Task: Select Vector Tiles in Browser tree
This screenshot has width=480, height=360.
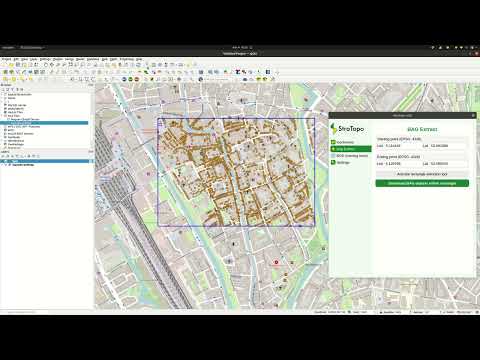Action: pyautogui.click(x=15, y=112)
